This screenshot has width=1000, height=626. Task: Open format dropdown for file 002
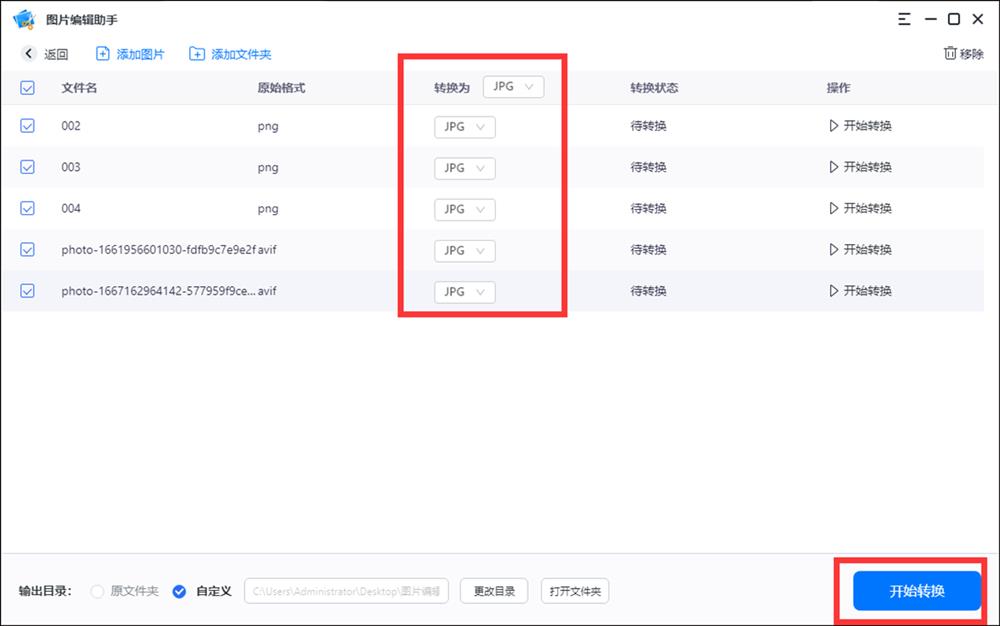pyautogui.click(x=464, y=127)
